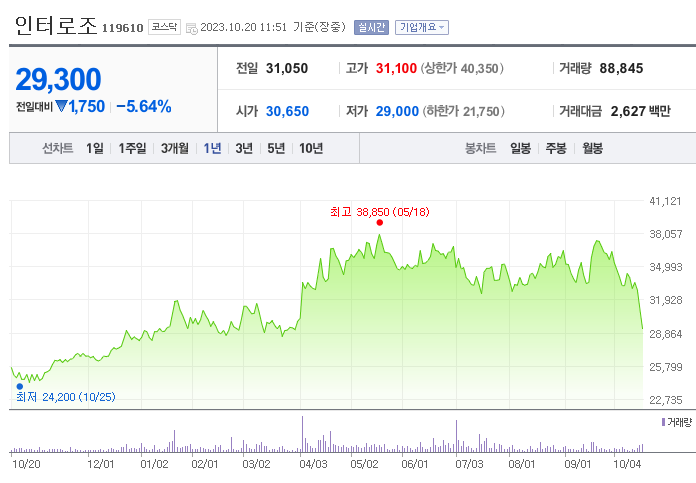Select the 1주일 line chart tab
696x483 pixels.
(x=132, y=148)
